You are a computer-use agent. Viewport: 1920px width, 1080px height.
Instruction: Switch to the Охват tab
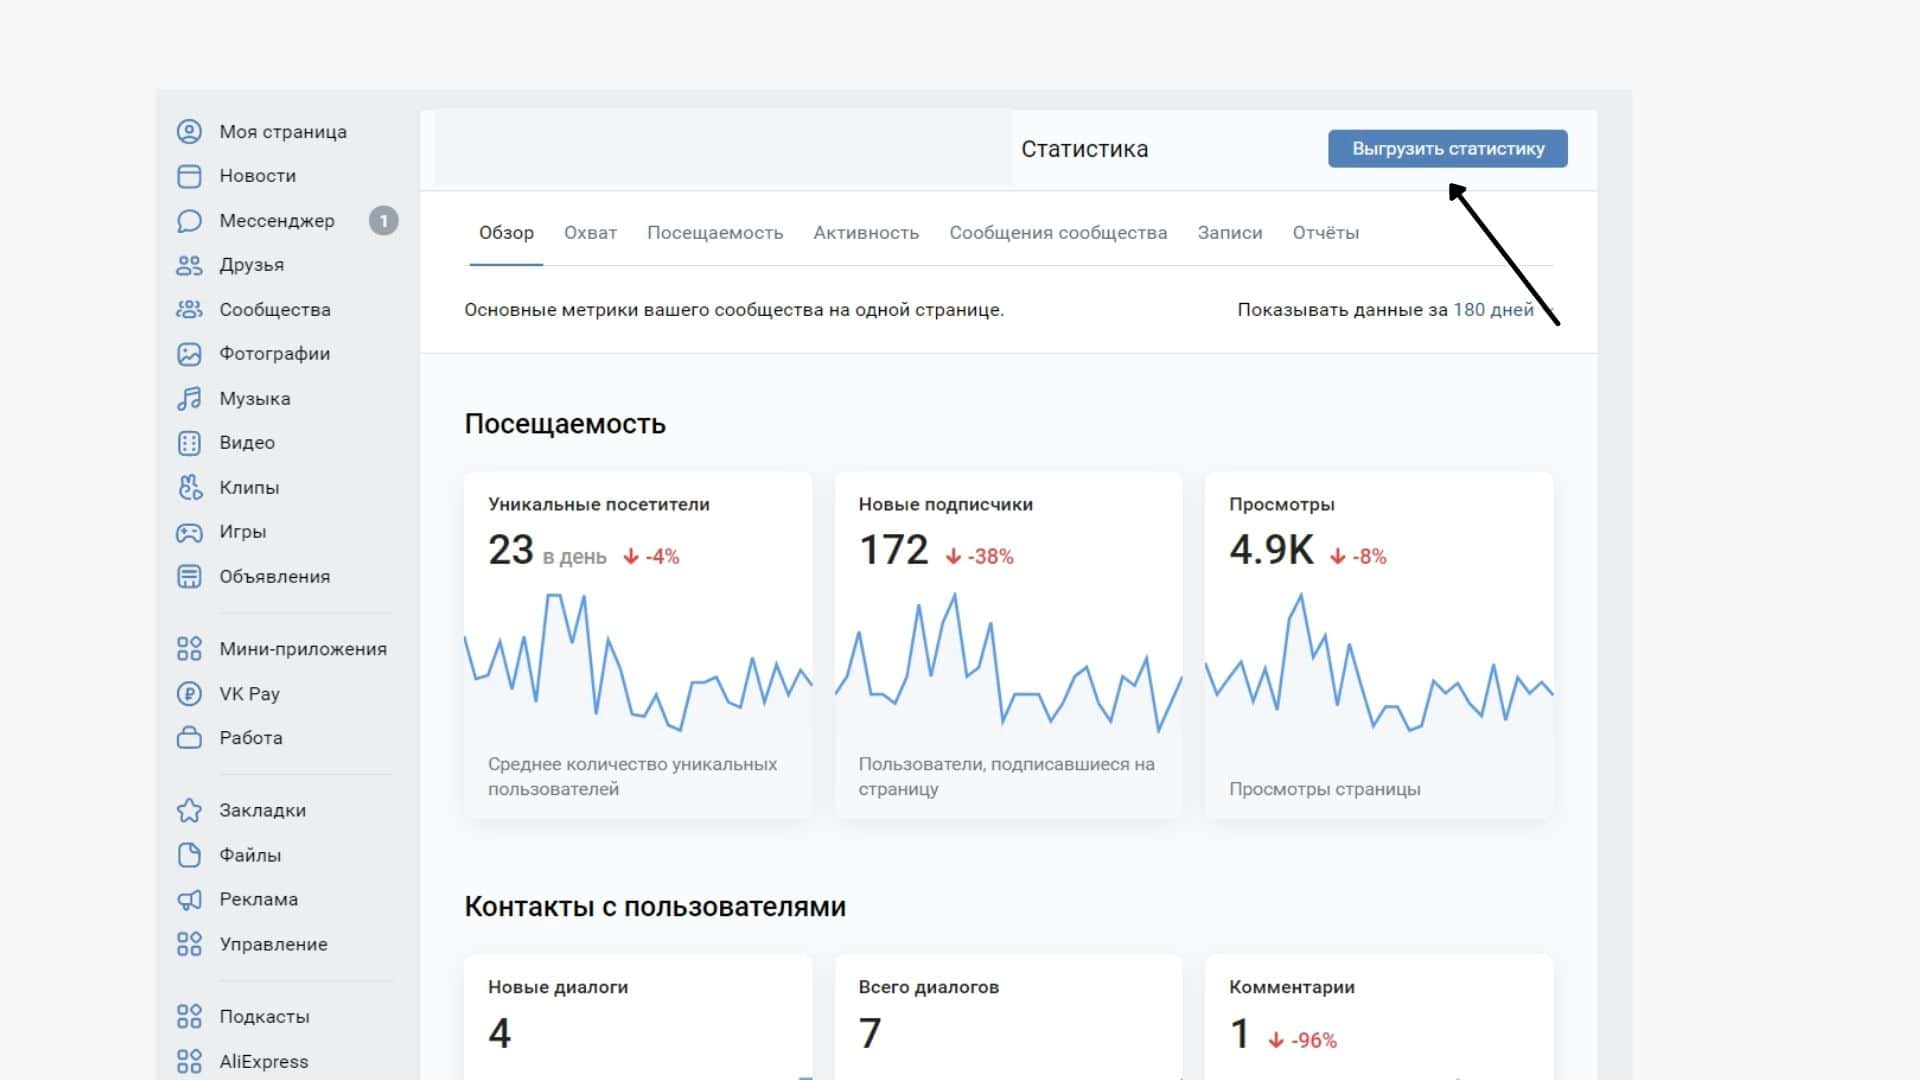click(x=590, y=233)
